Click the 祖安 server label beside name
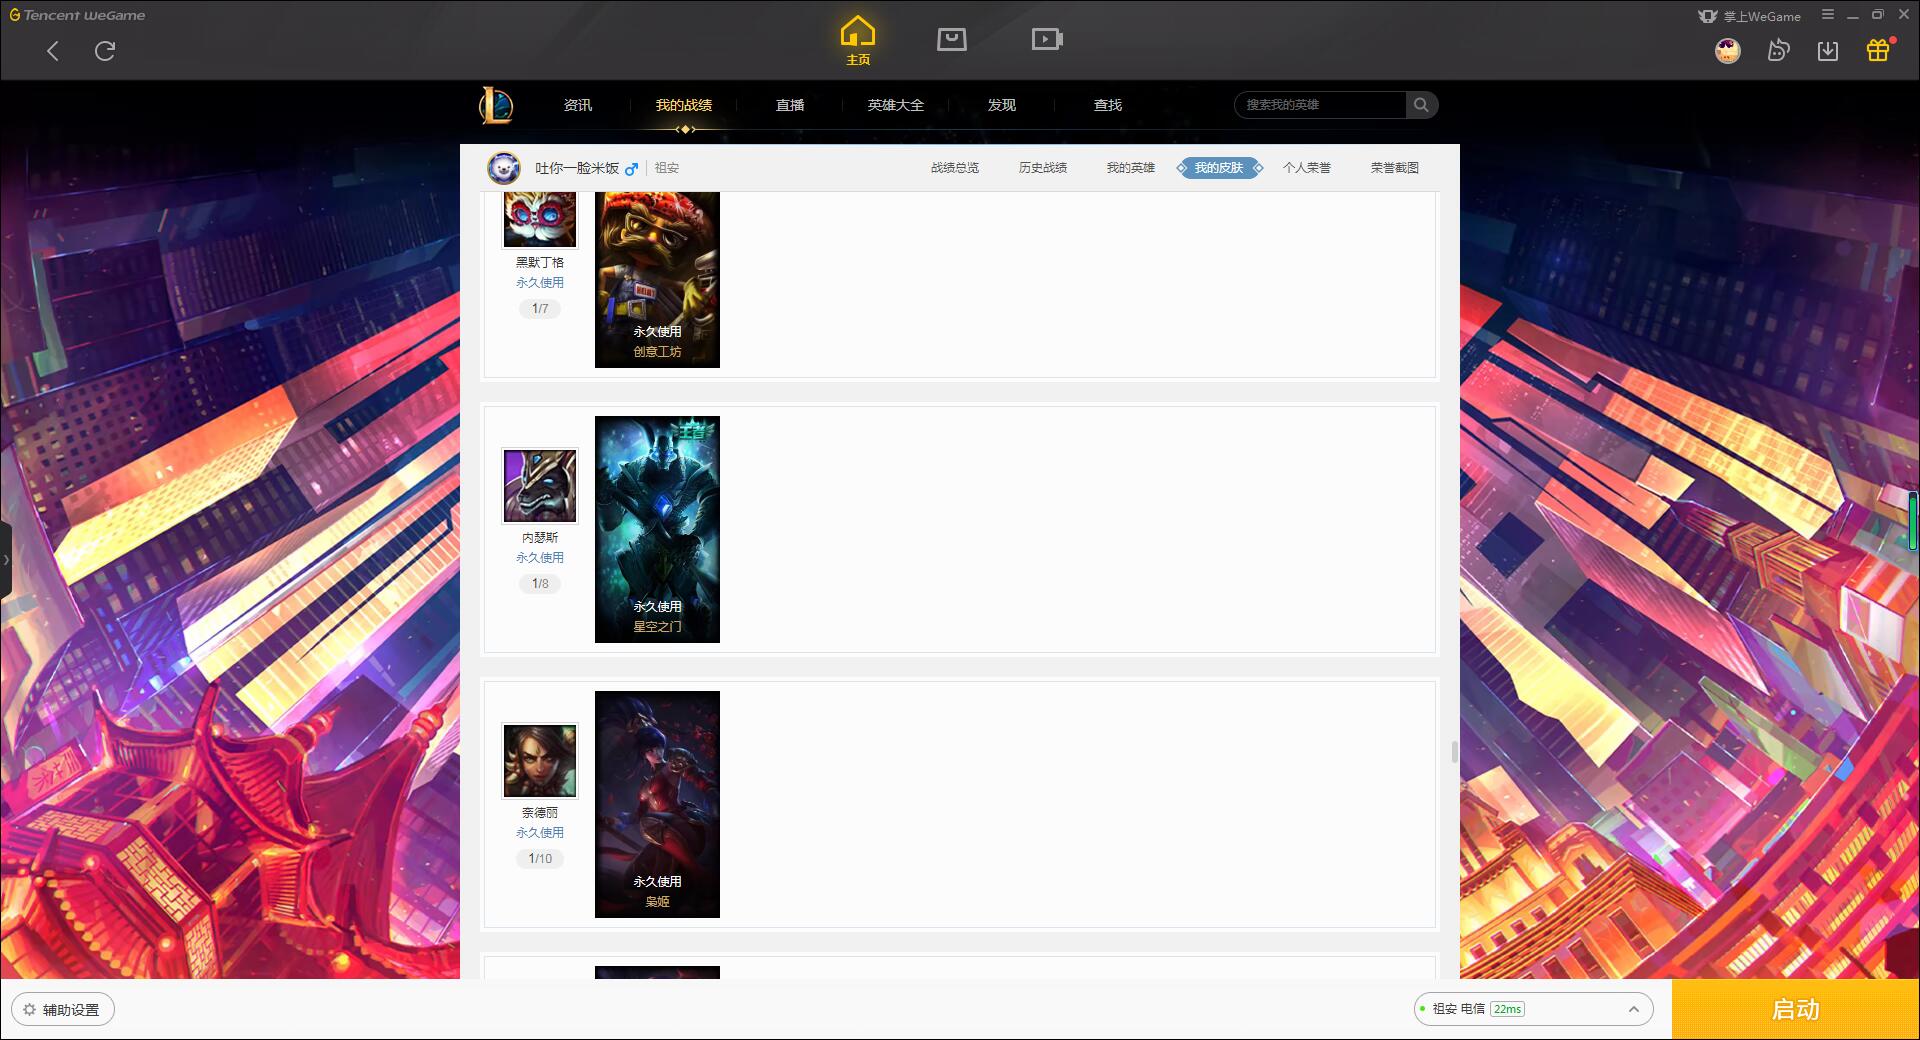The image size is (1920, 1040). pyautogui.click(x=667, y=169)
